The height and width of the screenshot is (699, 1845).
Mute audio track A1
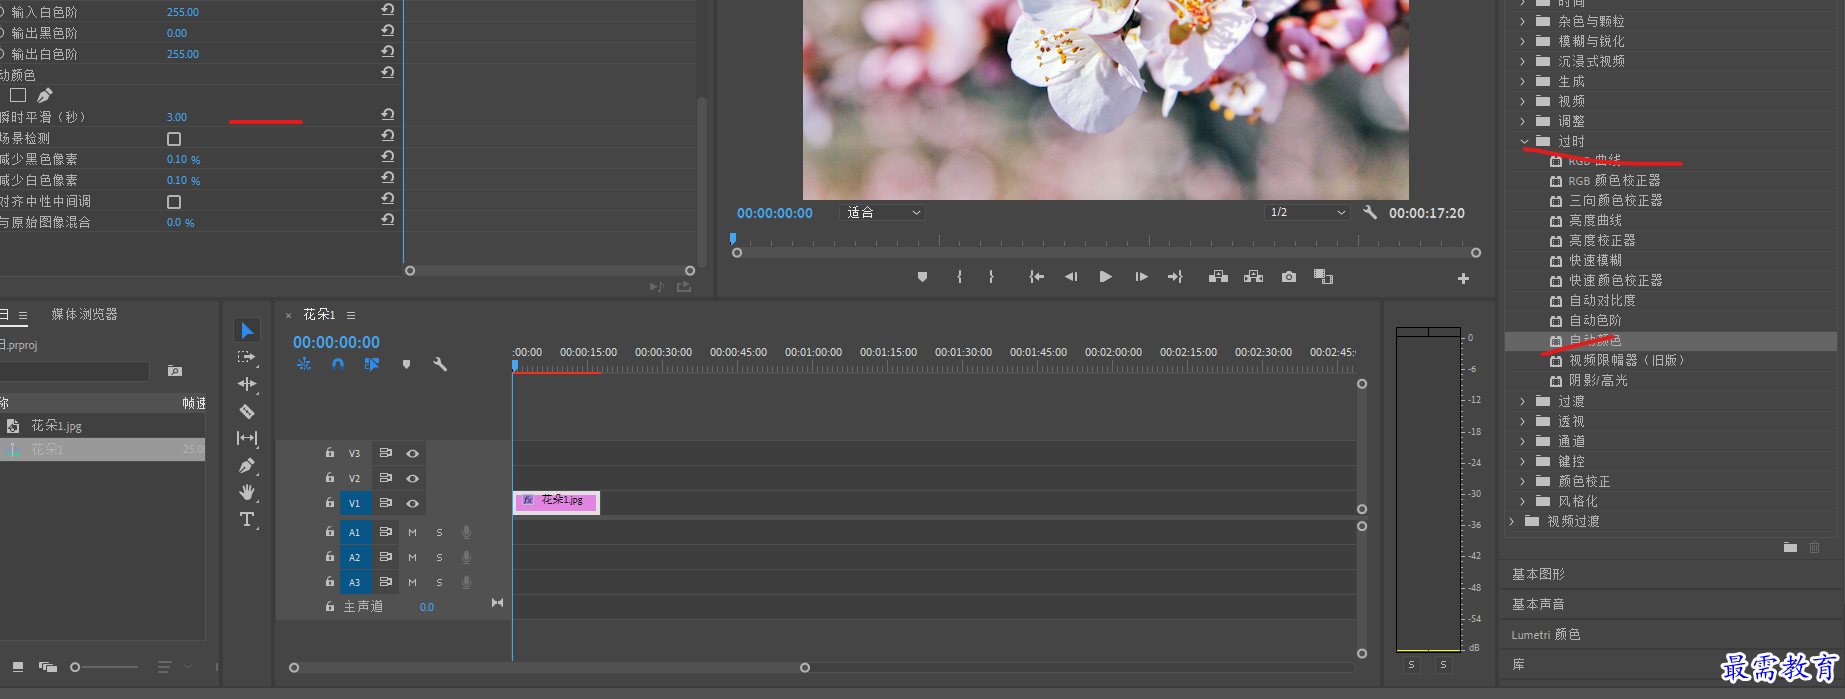412,532
